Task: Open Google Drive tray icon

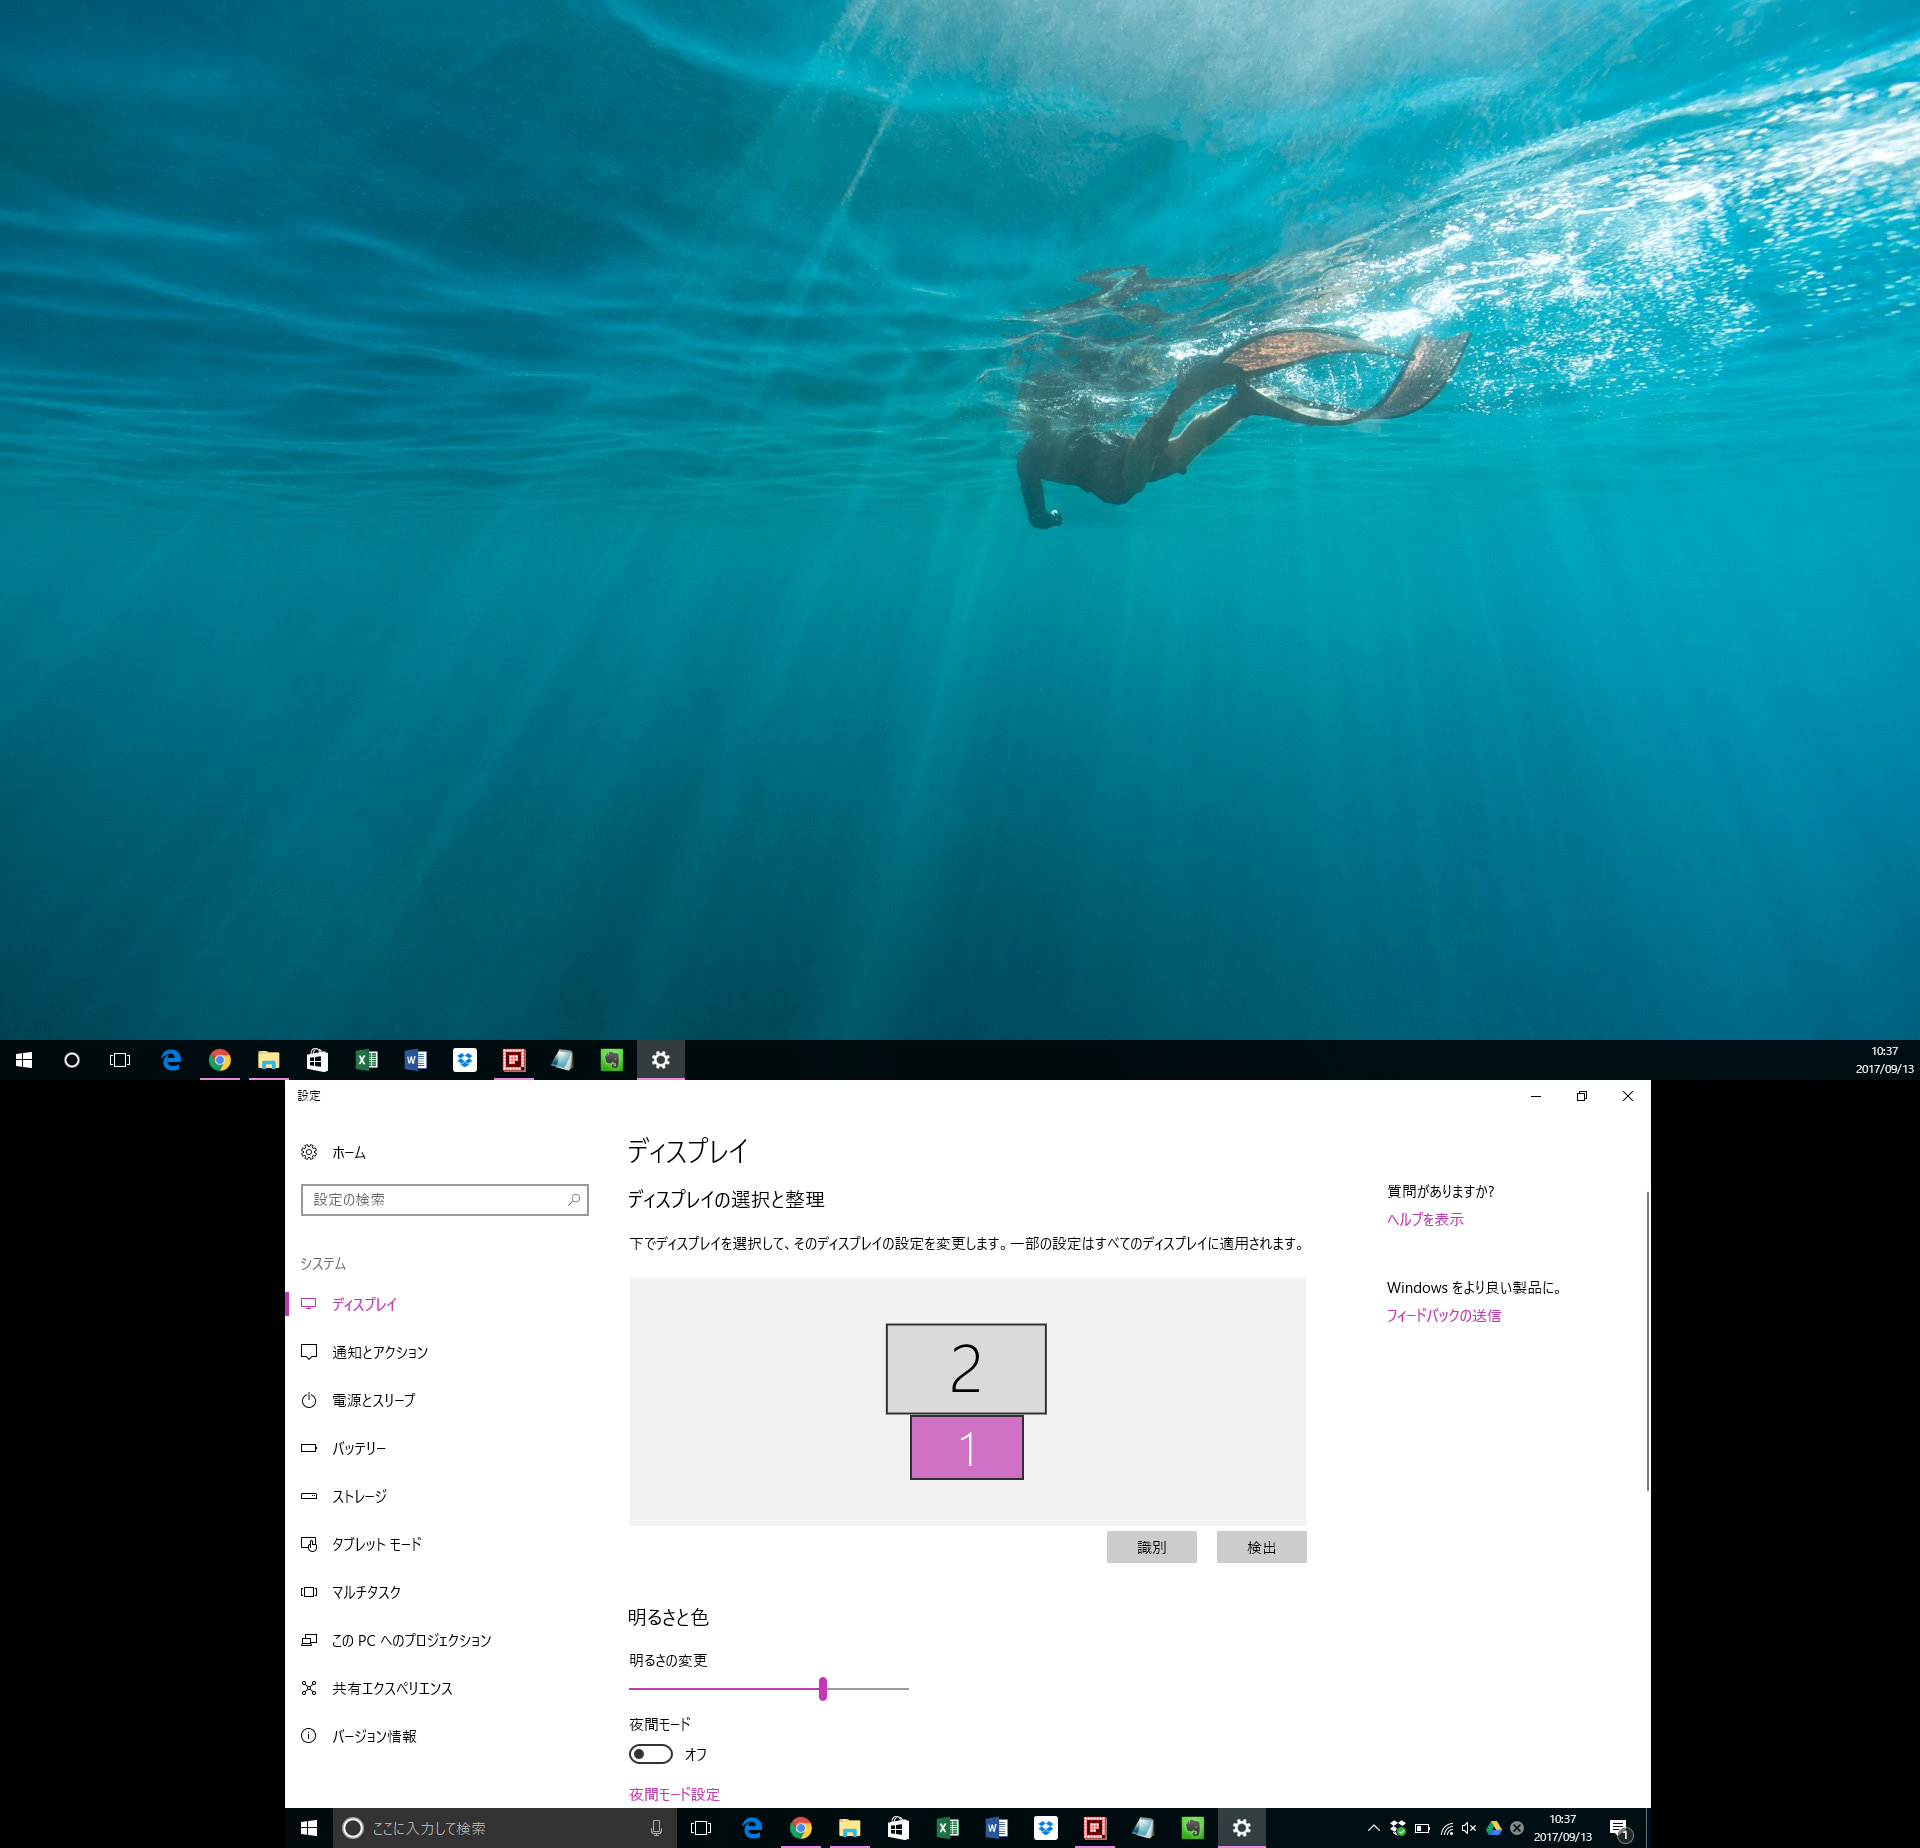Action: [x=1494, y=1828]
